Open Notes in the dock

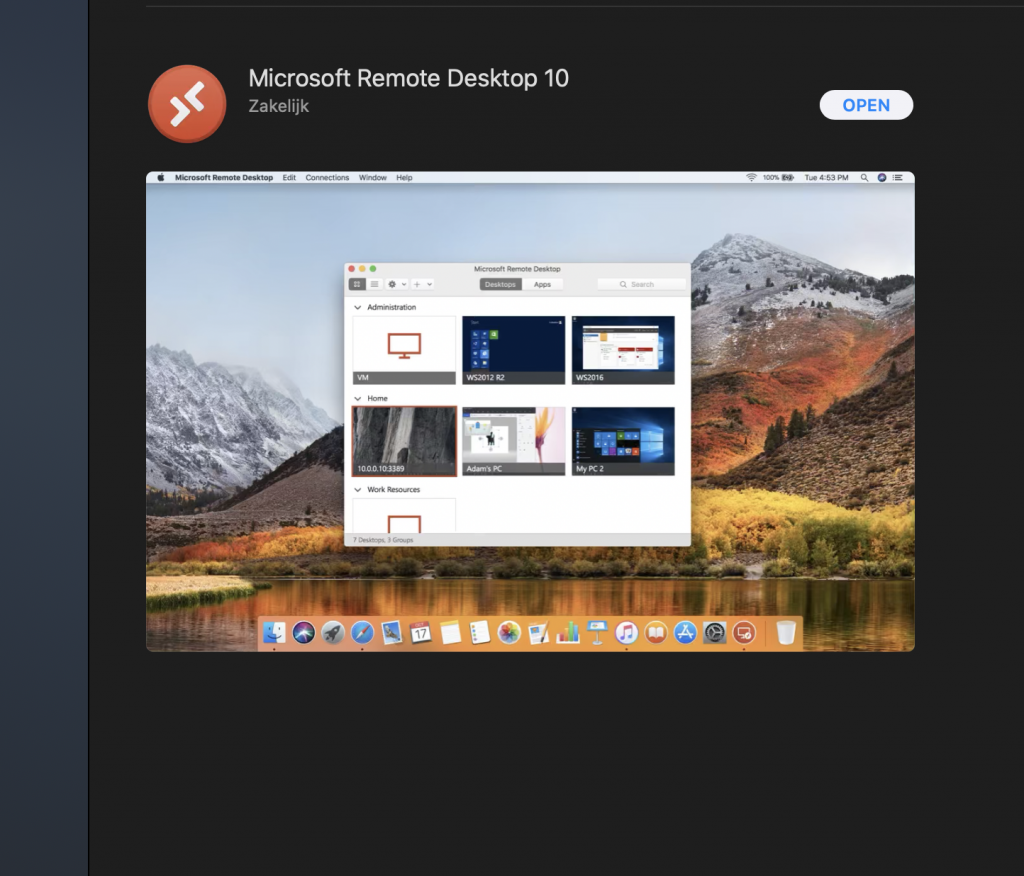coord(451,632)
